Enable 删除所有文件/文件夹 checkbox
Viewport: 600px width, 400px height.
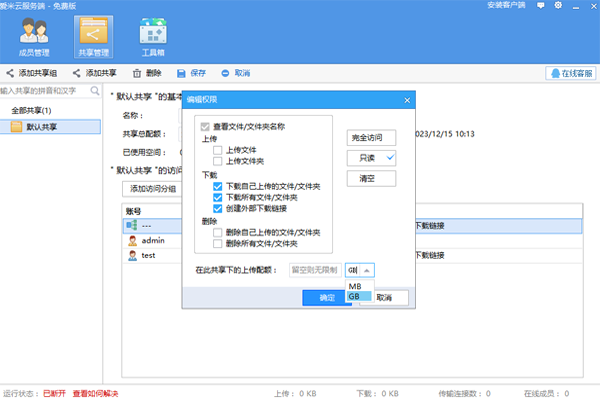(217, 243)
